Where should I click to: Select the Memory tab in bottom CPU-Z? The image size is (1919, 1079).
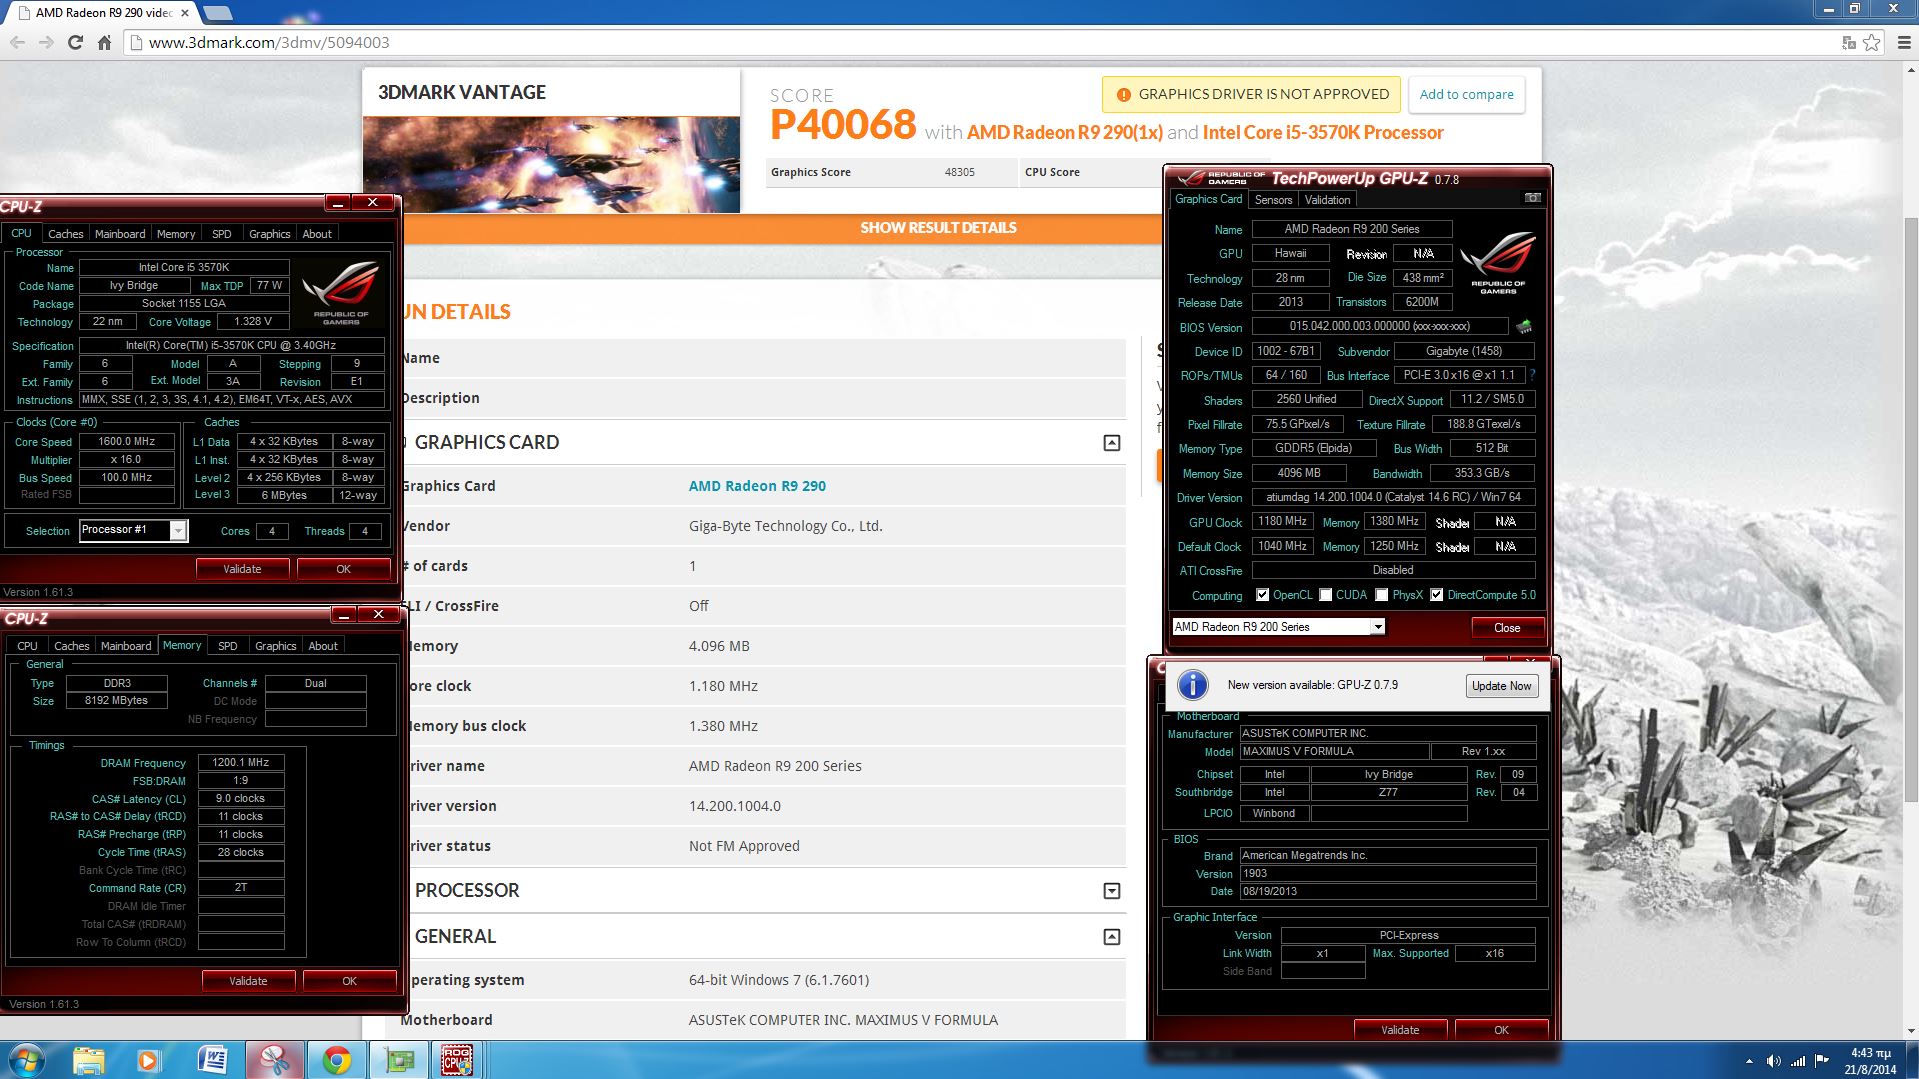click(x=182, y=645)
